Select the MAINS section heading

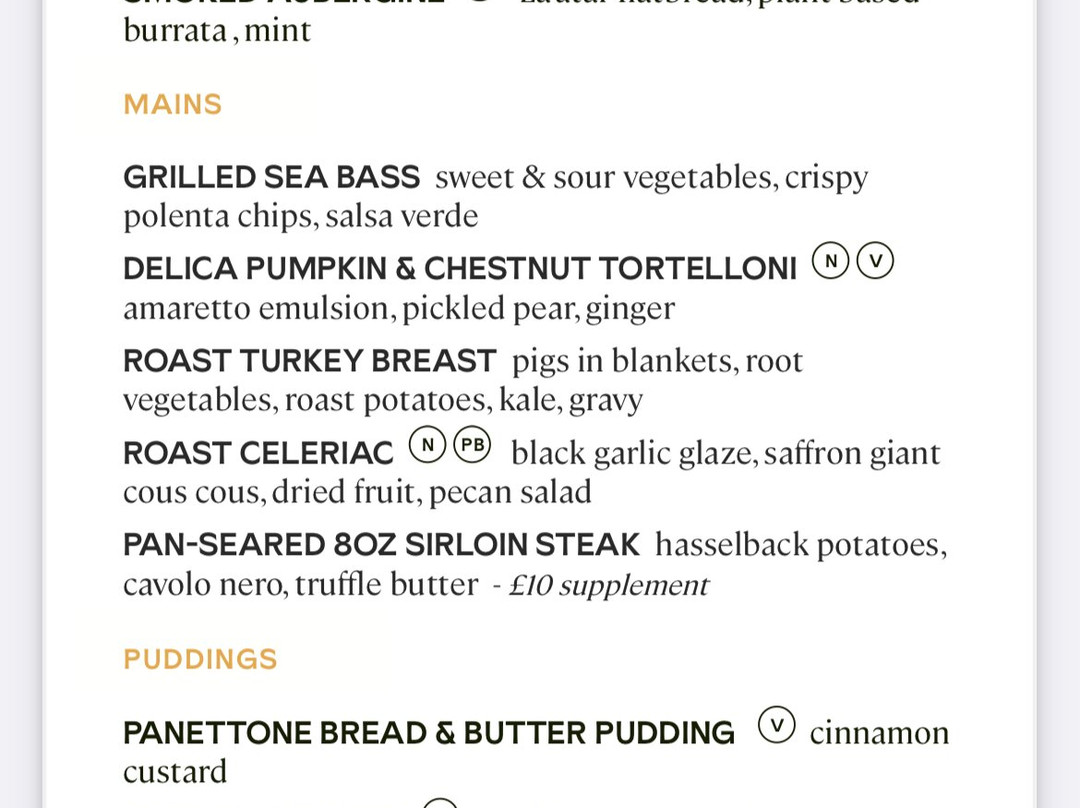click(x=173, y=105)
